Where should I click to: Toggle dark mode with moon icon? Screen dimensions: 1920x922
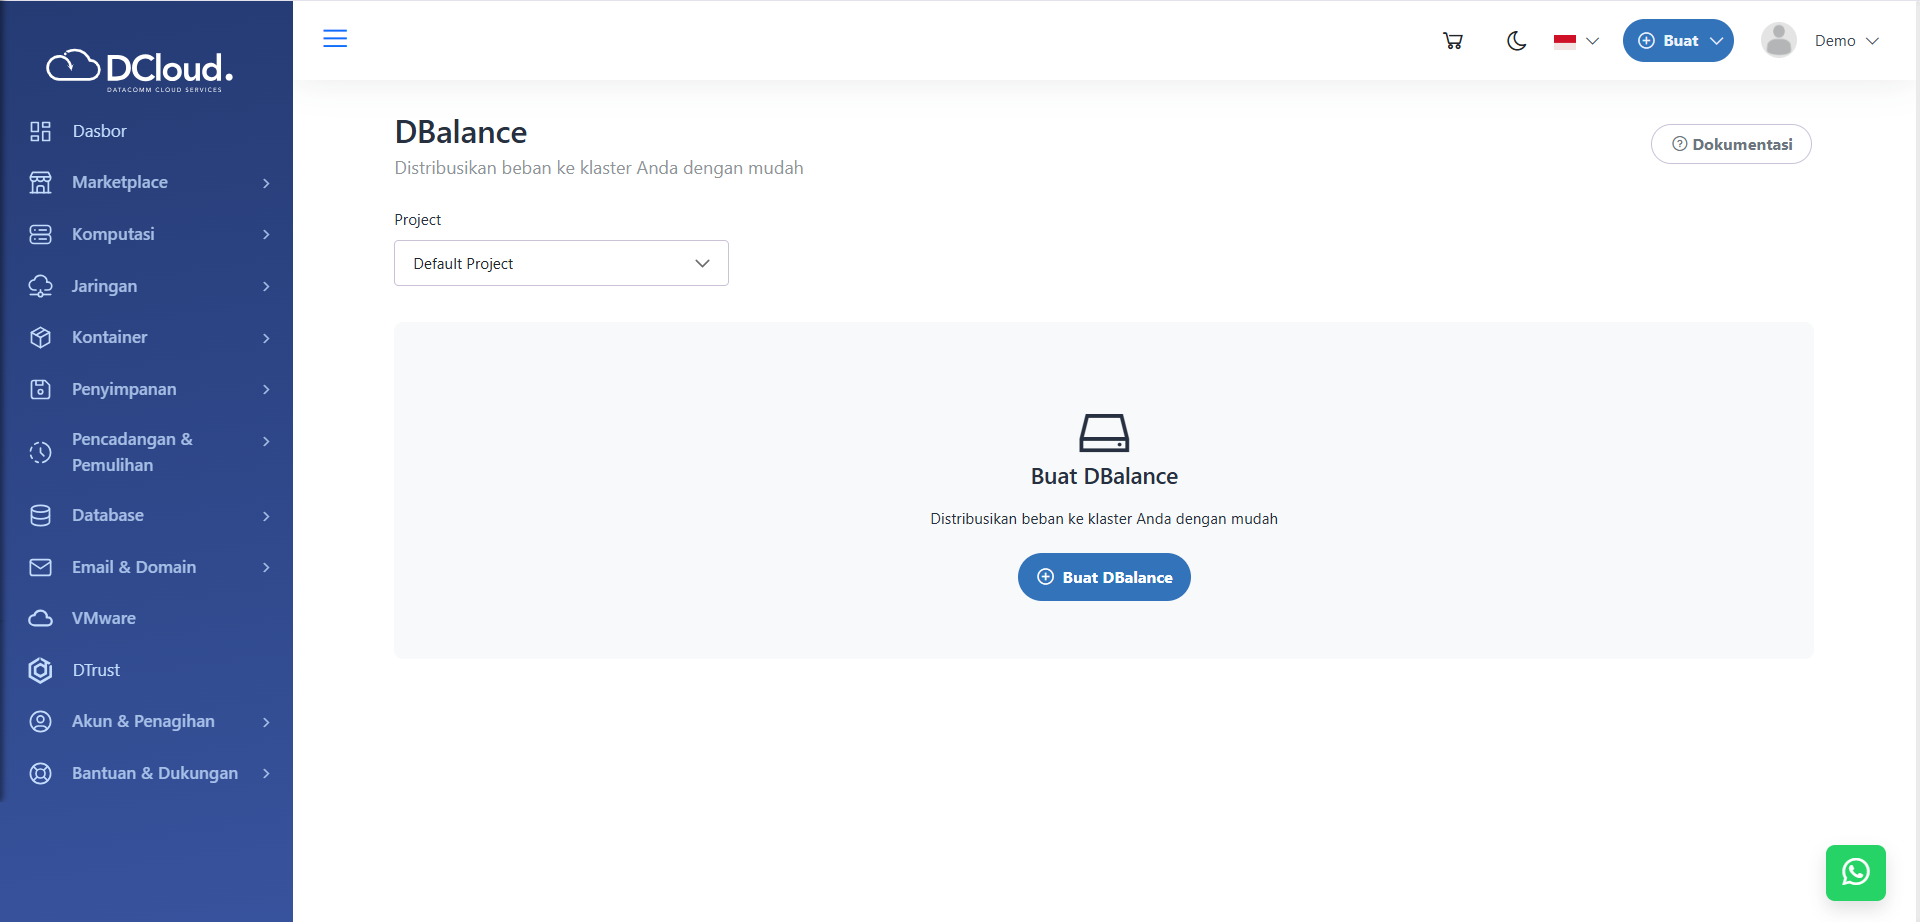tap(1516, 41)
